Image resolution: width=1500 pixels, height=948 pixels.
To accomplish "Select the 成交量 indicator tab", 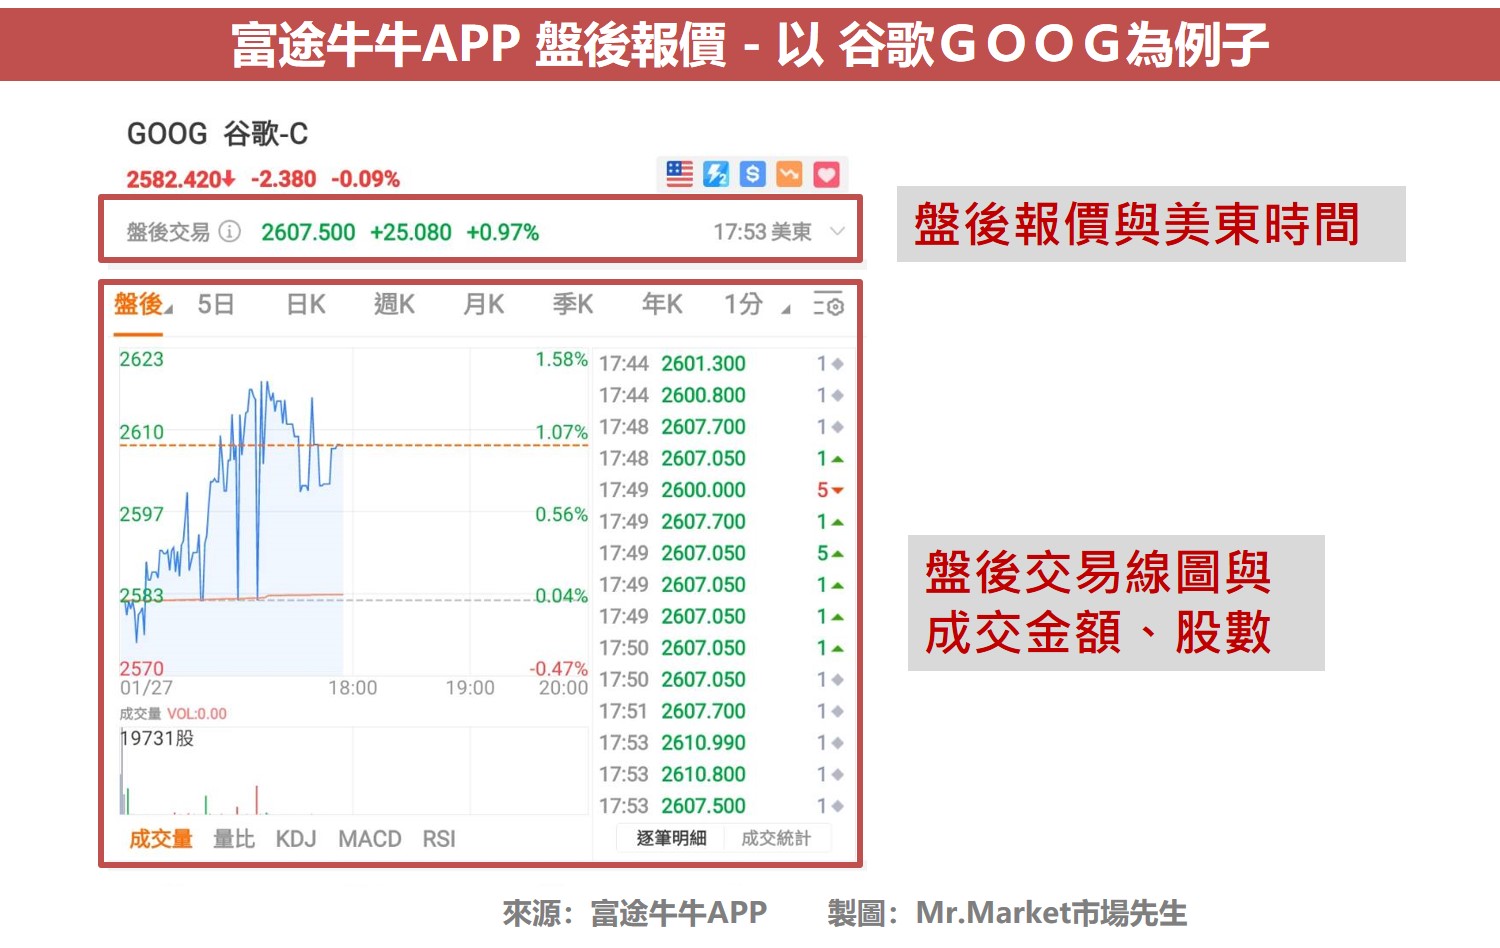I will tap(160, 839).
